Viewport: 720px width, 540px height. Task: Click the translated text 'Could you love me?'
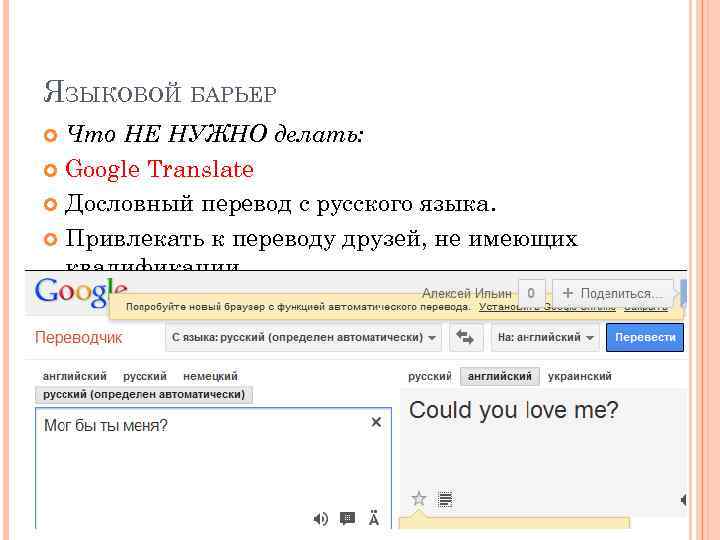coord(513,410)
